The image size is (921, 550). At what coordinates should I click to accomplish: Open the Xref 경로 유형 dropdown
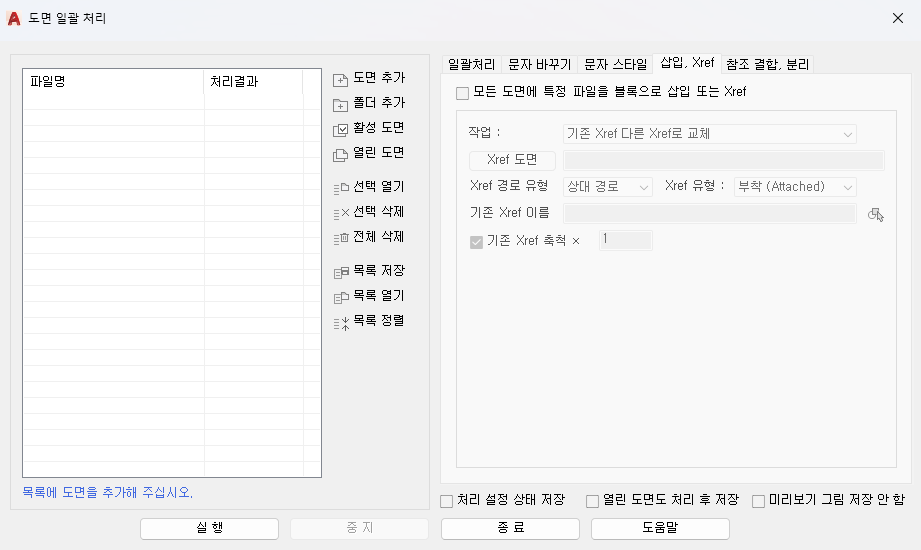pyautogui.click(x=607, y=187)
